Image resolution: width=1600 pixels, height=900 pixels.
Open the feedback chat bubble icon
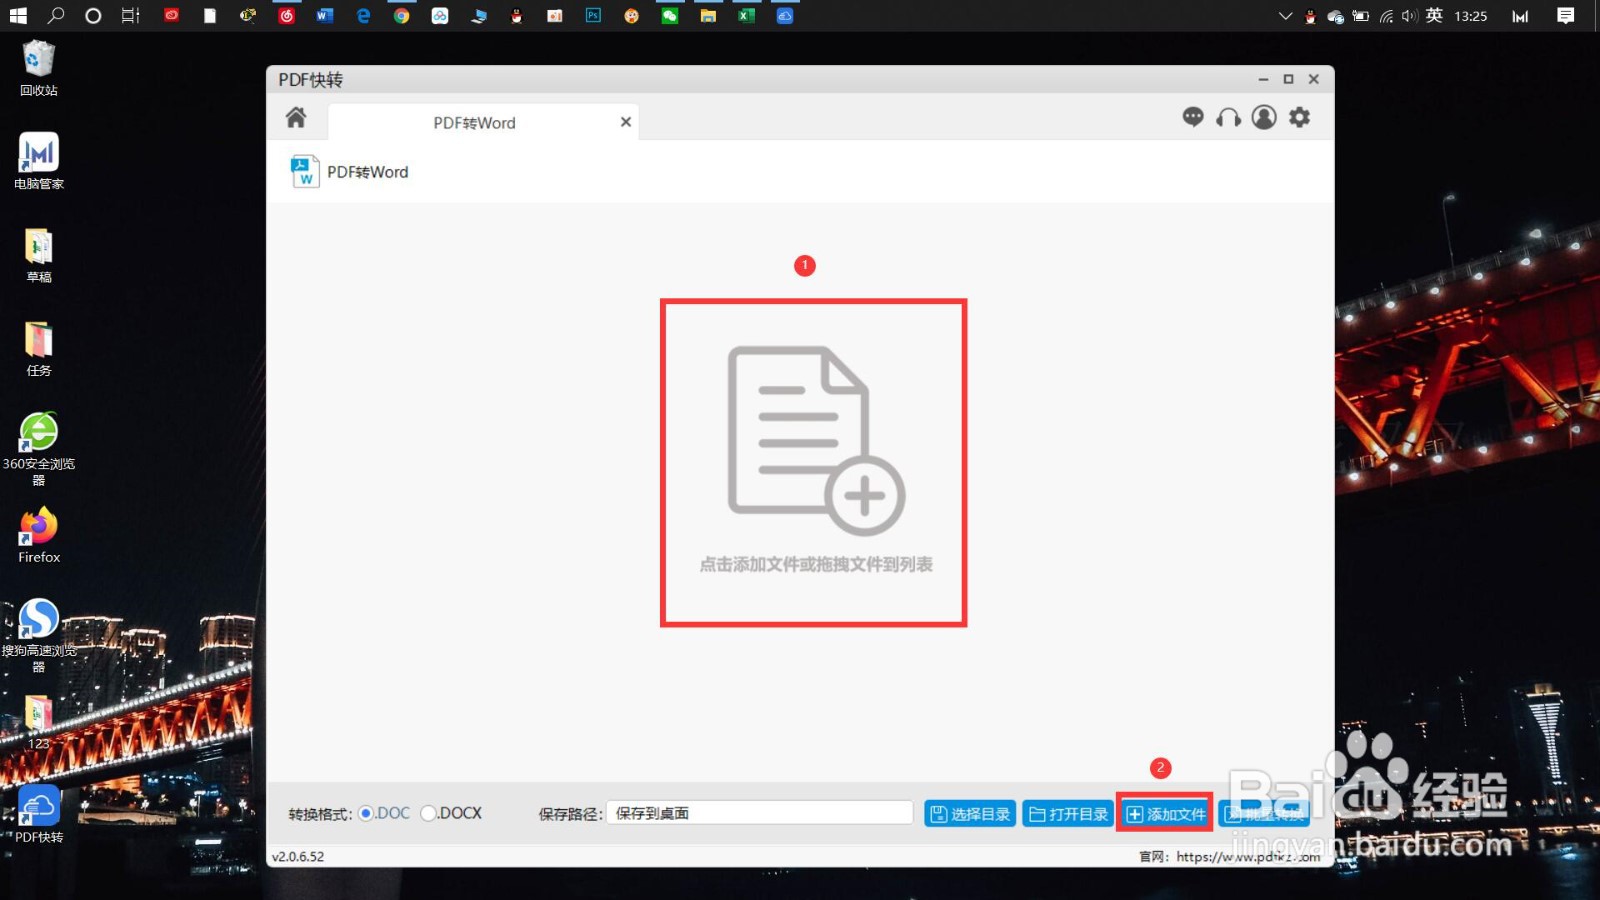tap(1193, 117)
